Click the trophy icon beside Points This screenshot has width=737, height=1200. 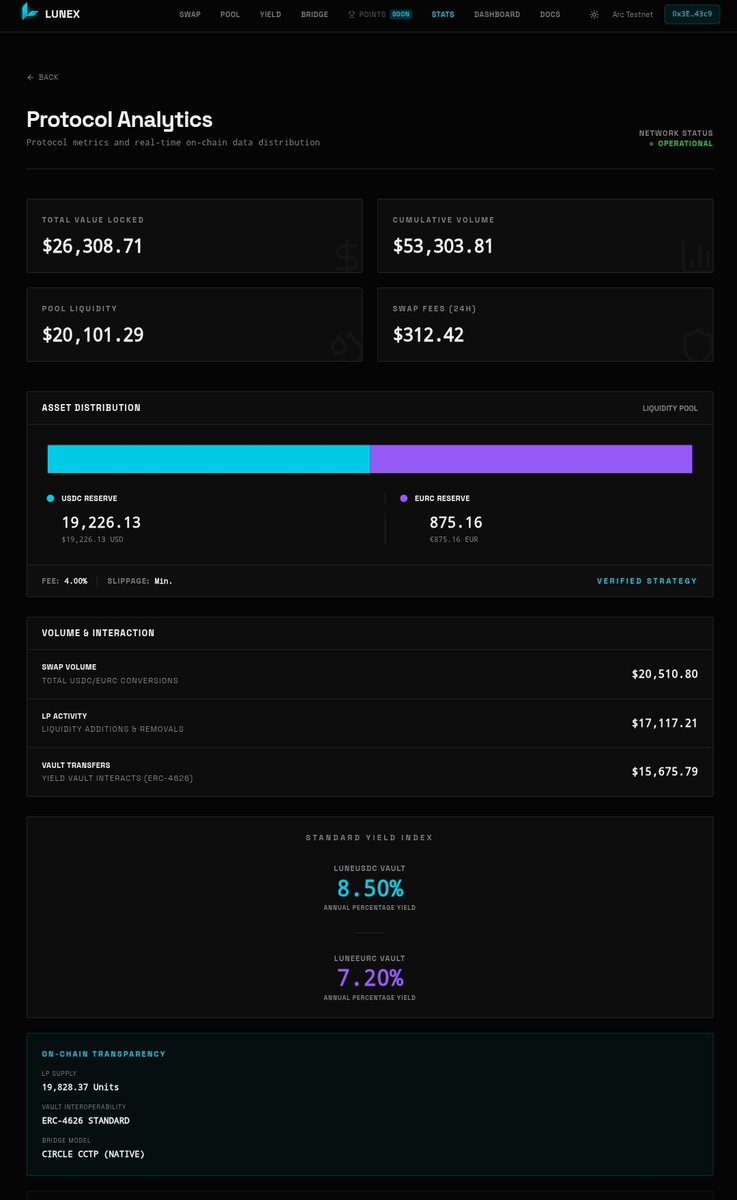(x=351, y=15)
